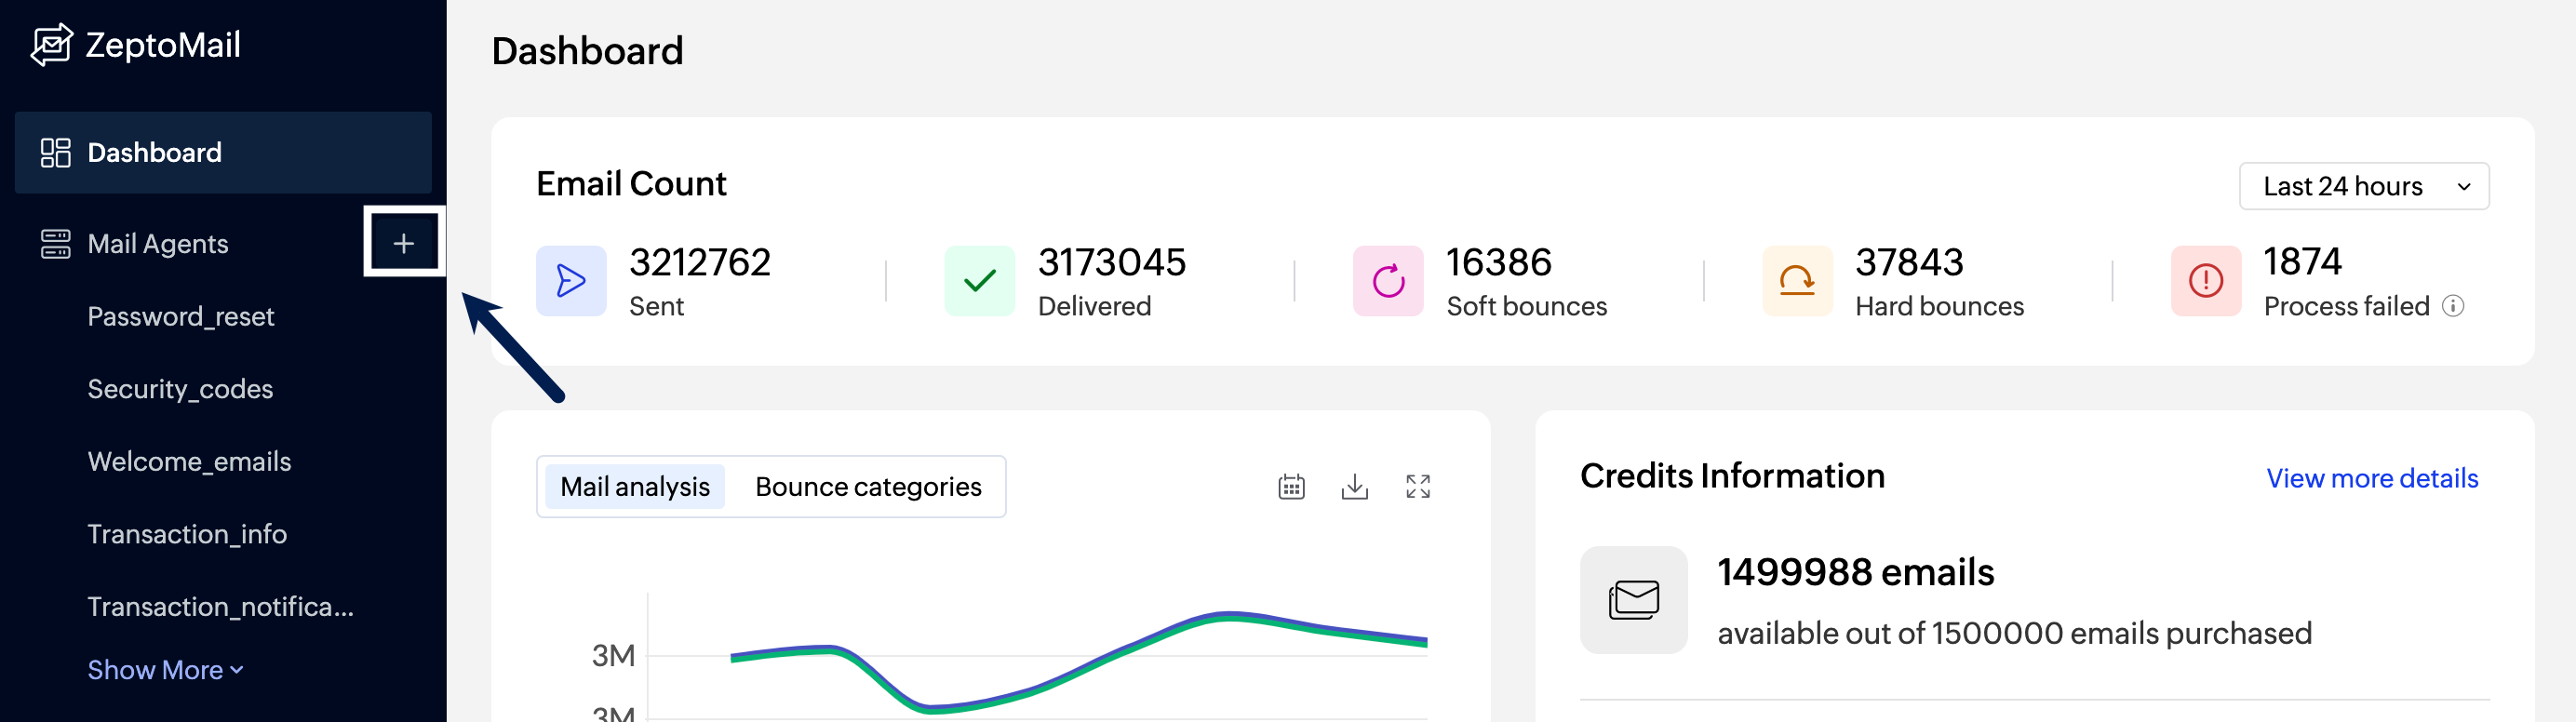The width and height of the screenshot is (2576, 722).
Task: Click the Delivered checkmark icon
Action: pos(979,281)
